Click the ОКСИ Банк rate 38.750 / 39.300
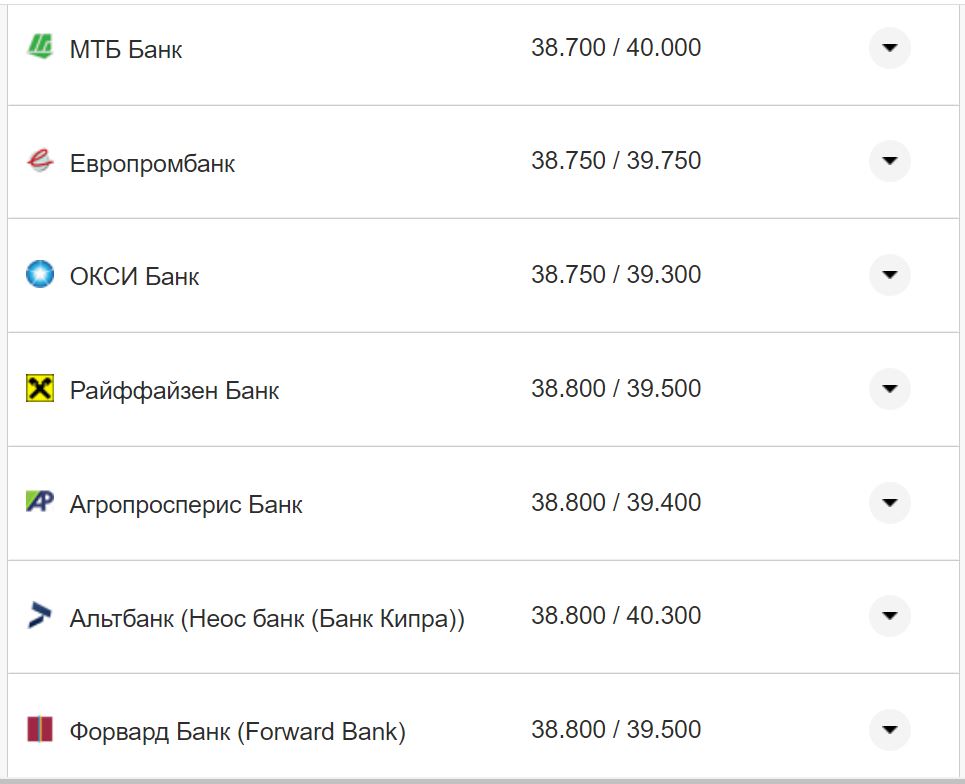The width and height of the screenshot is (965, 784). (x=616, y=275)
